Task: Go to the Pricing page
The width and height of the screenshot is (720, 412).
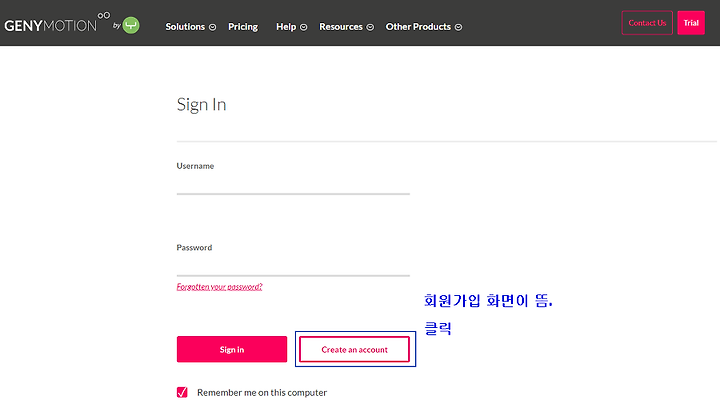Action: point(243,27)
